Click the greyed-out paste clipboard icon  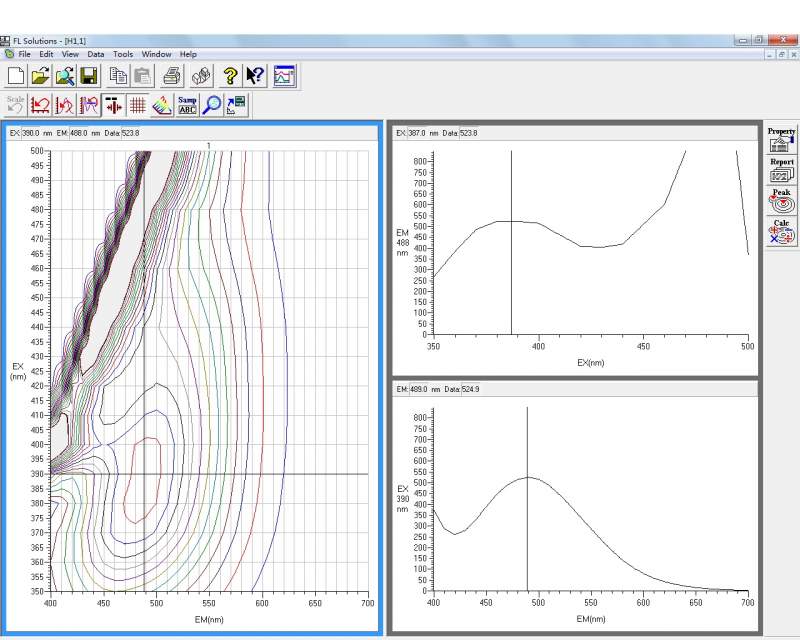(143, 76)
